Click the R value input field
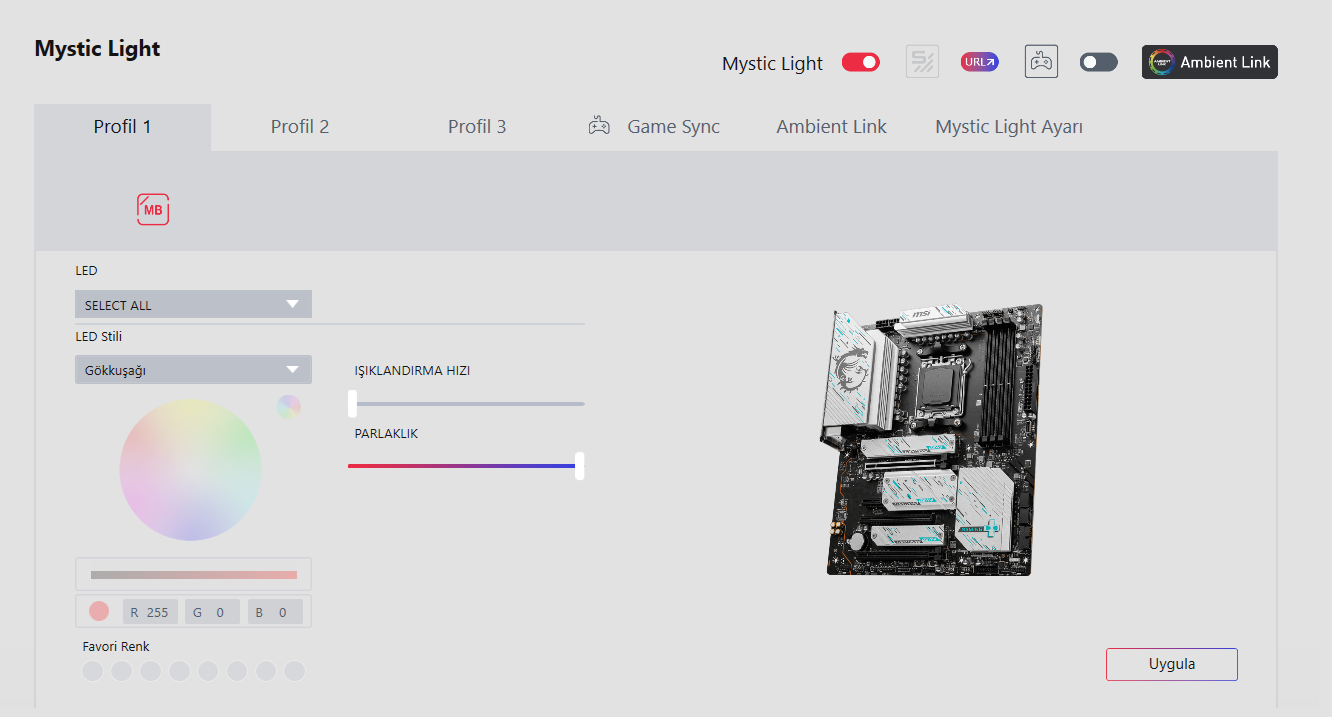The image size is (1332, 717). [151, 612]
